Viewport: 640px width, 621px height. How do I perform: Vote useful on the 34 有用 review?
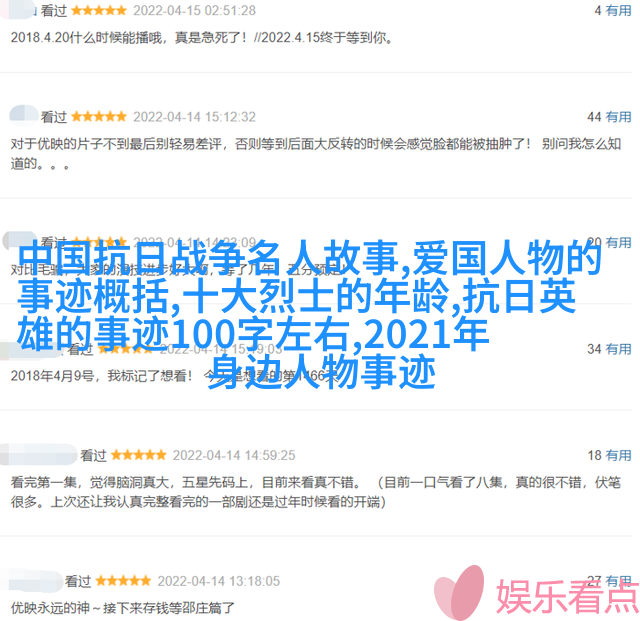click(x=609, y=349)
